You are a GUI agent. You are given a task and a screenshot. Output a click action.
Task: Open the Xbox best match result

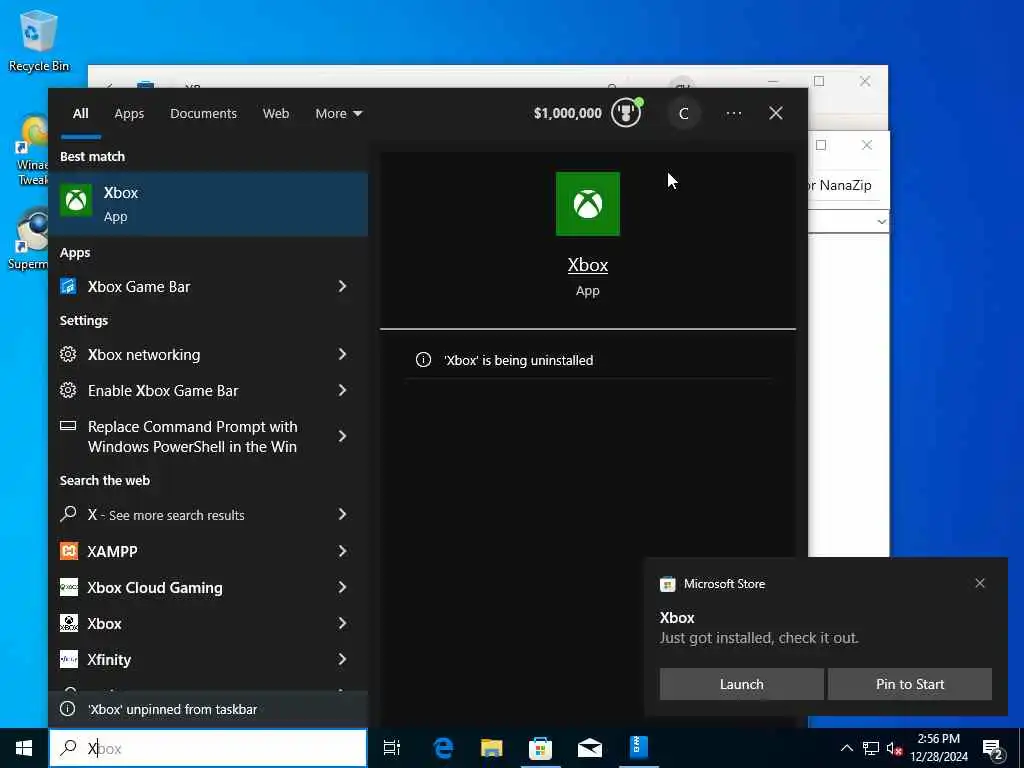pos(208,204)
